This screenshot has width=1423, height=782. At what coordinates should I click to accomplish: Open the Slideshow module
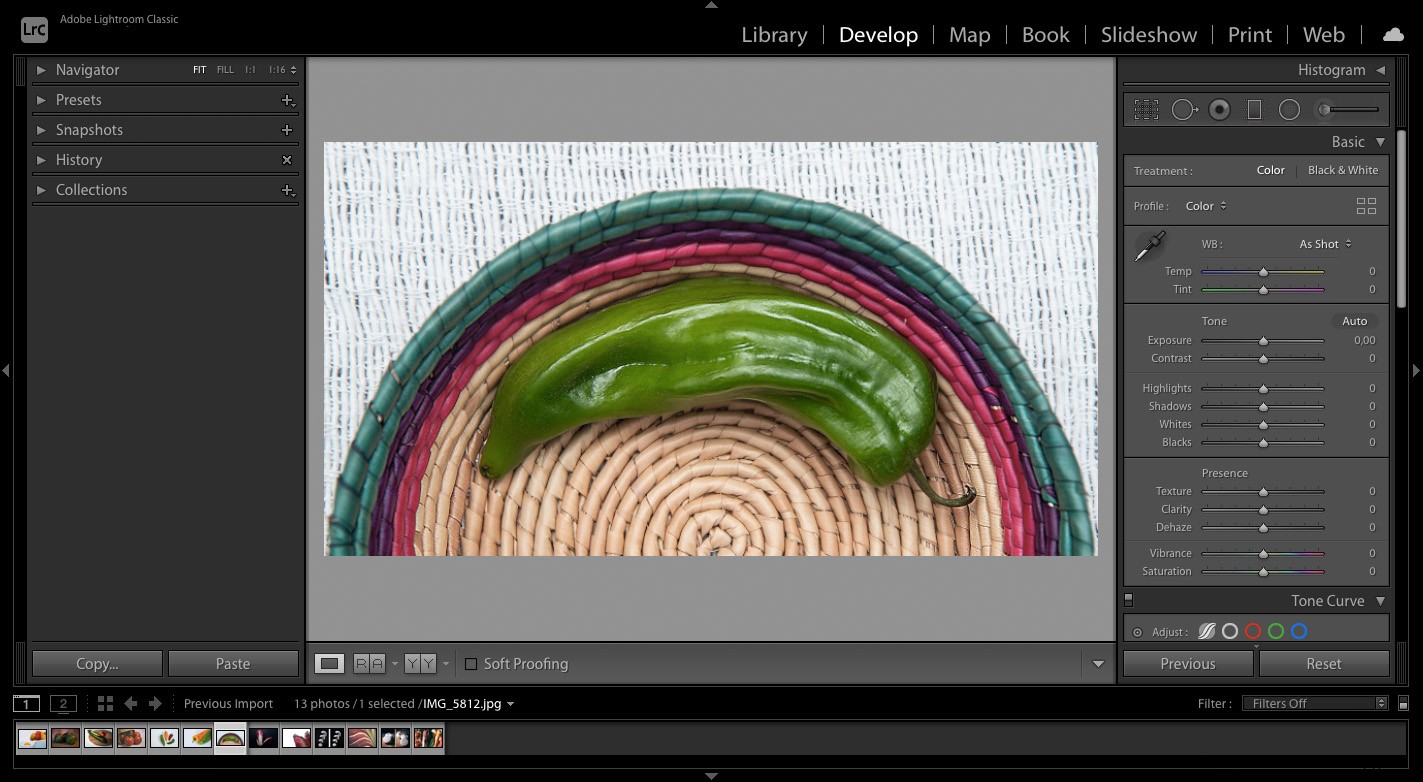[1148, 35]
